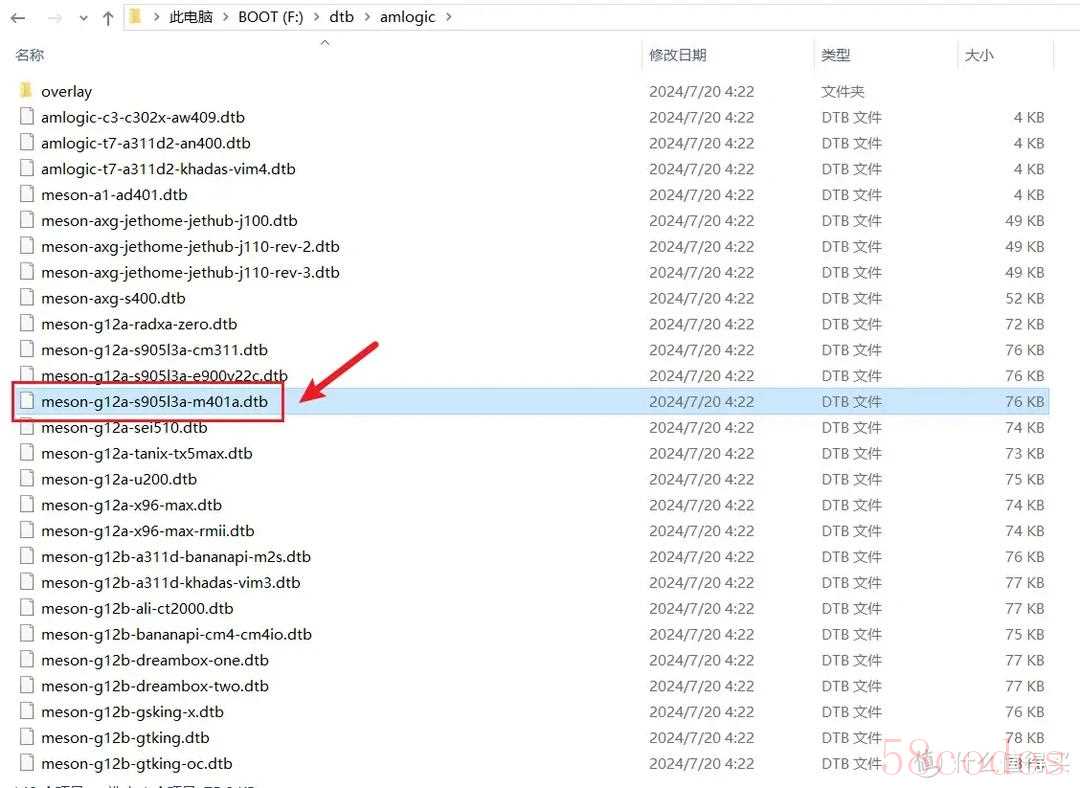Click the date of the overlay folder
The width and height of the screenshot is (1080, 788).
point(701,92)
